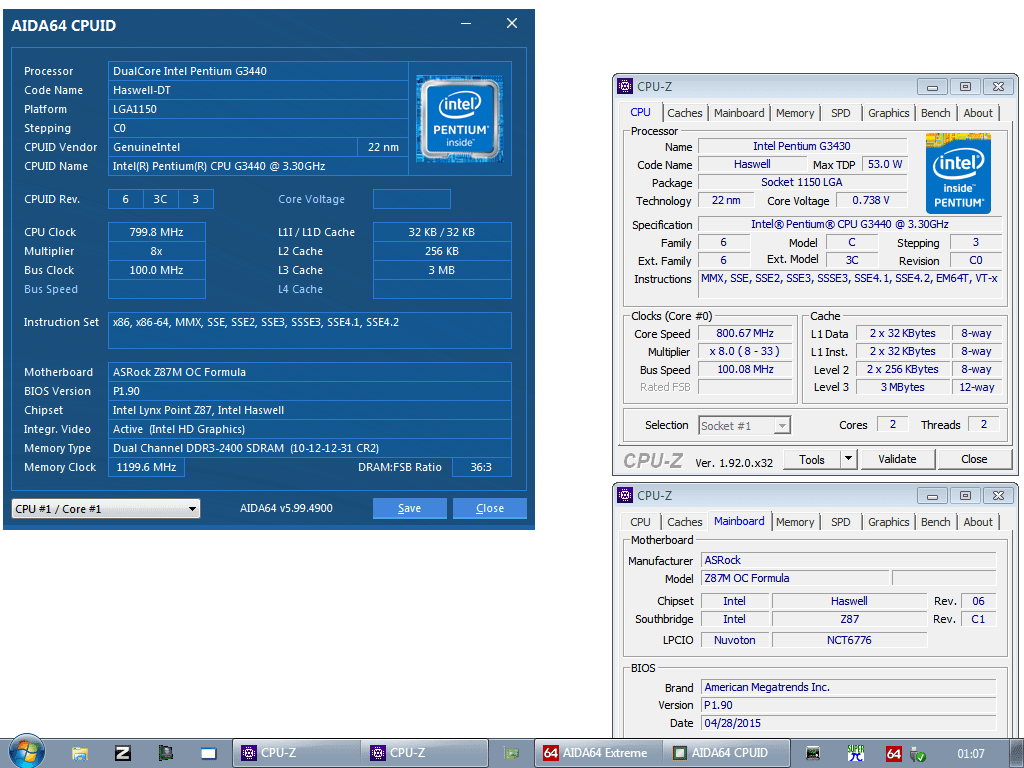Open Bench tab in lower CPU-Z window
1024x768 pixels.
[935, 522]
